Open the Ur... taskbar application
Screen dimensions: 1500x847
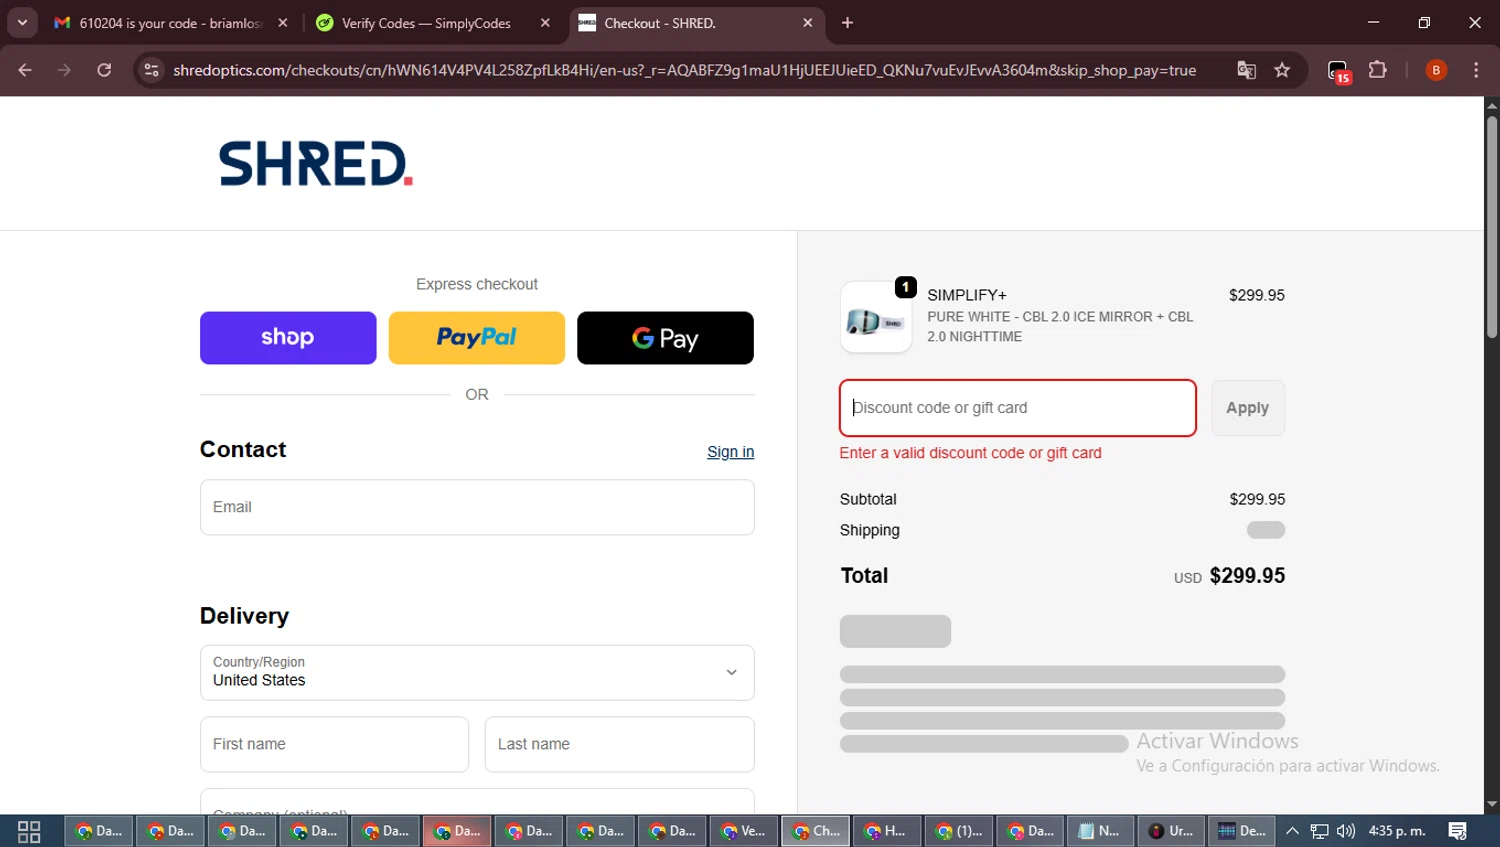(1172, 831)
